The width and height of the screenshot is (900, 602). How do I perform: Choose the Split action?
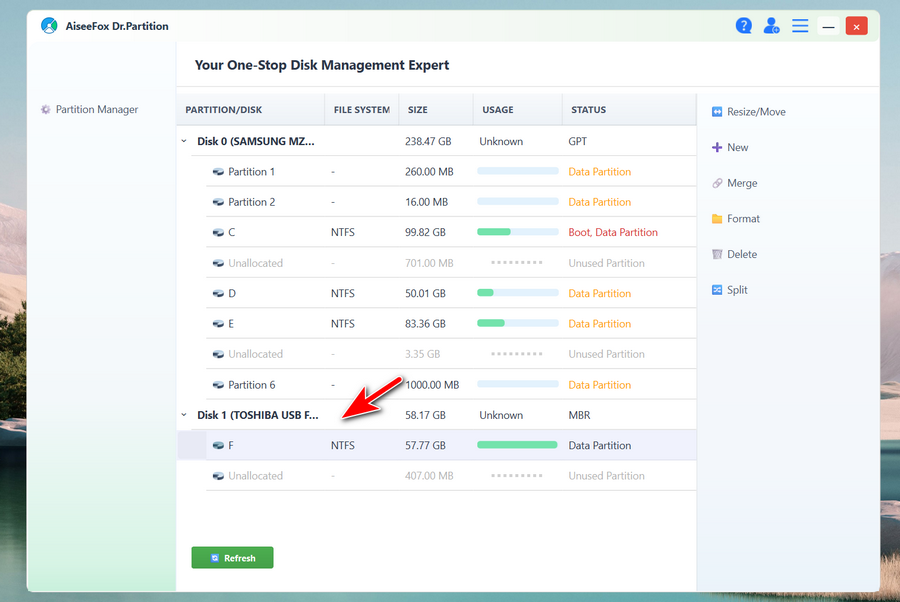(x=730, y=290)
